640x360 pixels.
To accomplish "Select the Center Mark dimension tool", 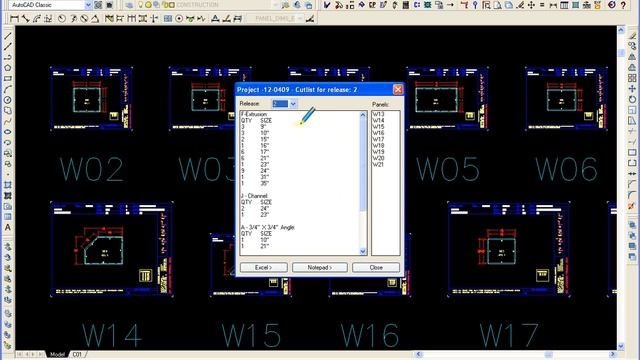I will point(179,18).
